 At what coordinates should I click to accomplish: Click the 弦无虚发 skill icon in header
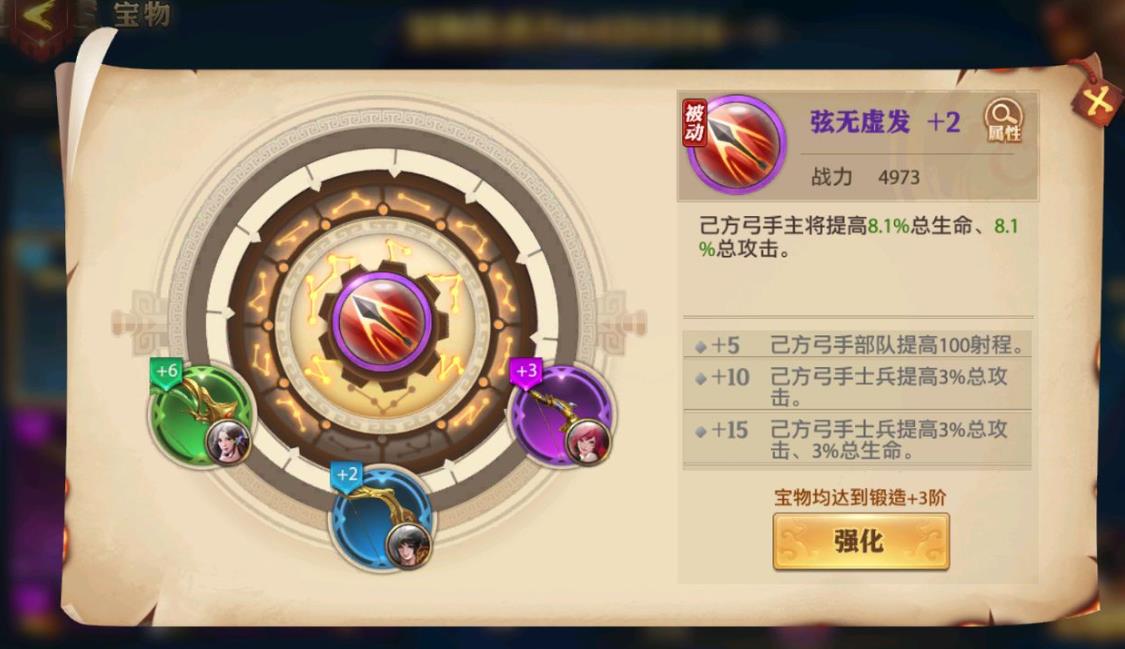(737, 144)
